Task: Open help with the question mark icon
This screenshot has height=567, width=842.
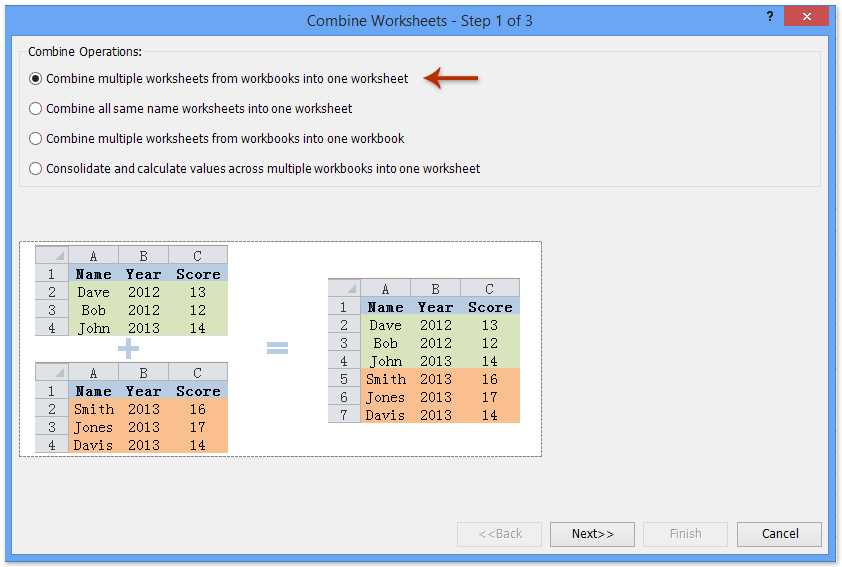Action: pyautogui.click(x=769, y=19)
